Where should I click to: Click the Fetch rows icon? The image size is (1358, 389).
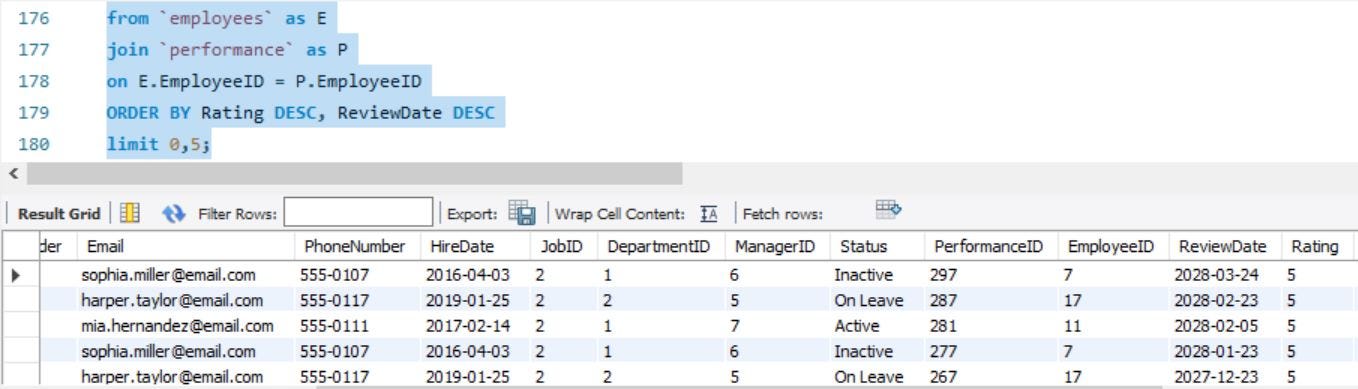pyautogui.click(x=889, y=210)
